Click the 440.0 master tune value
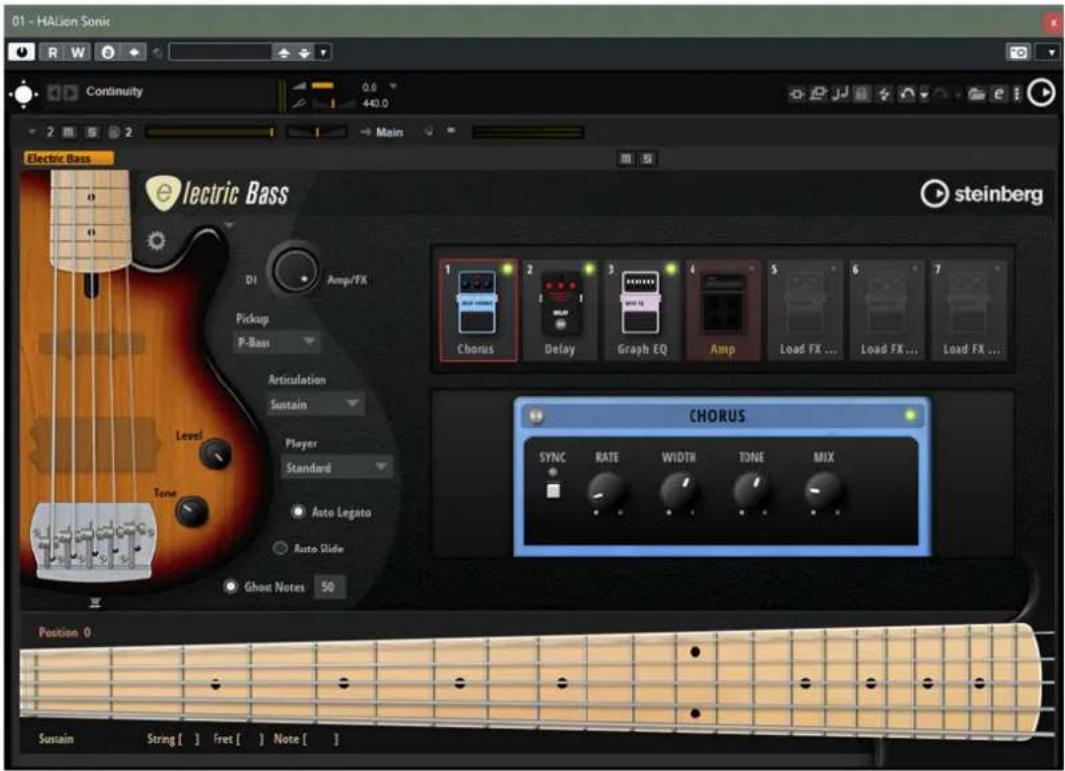 [375, 103]
